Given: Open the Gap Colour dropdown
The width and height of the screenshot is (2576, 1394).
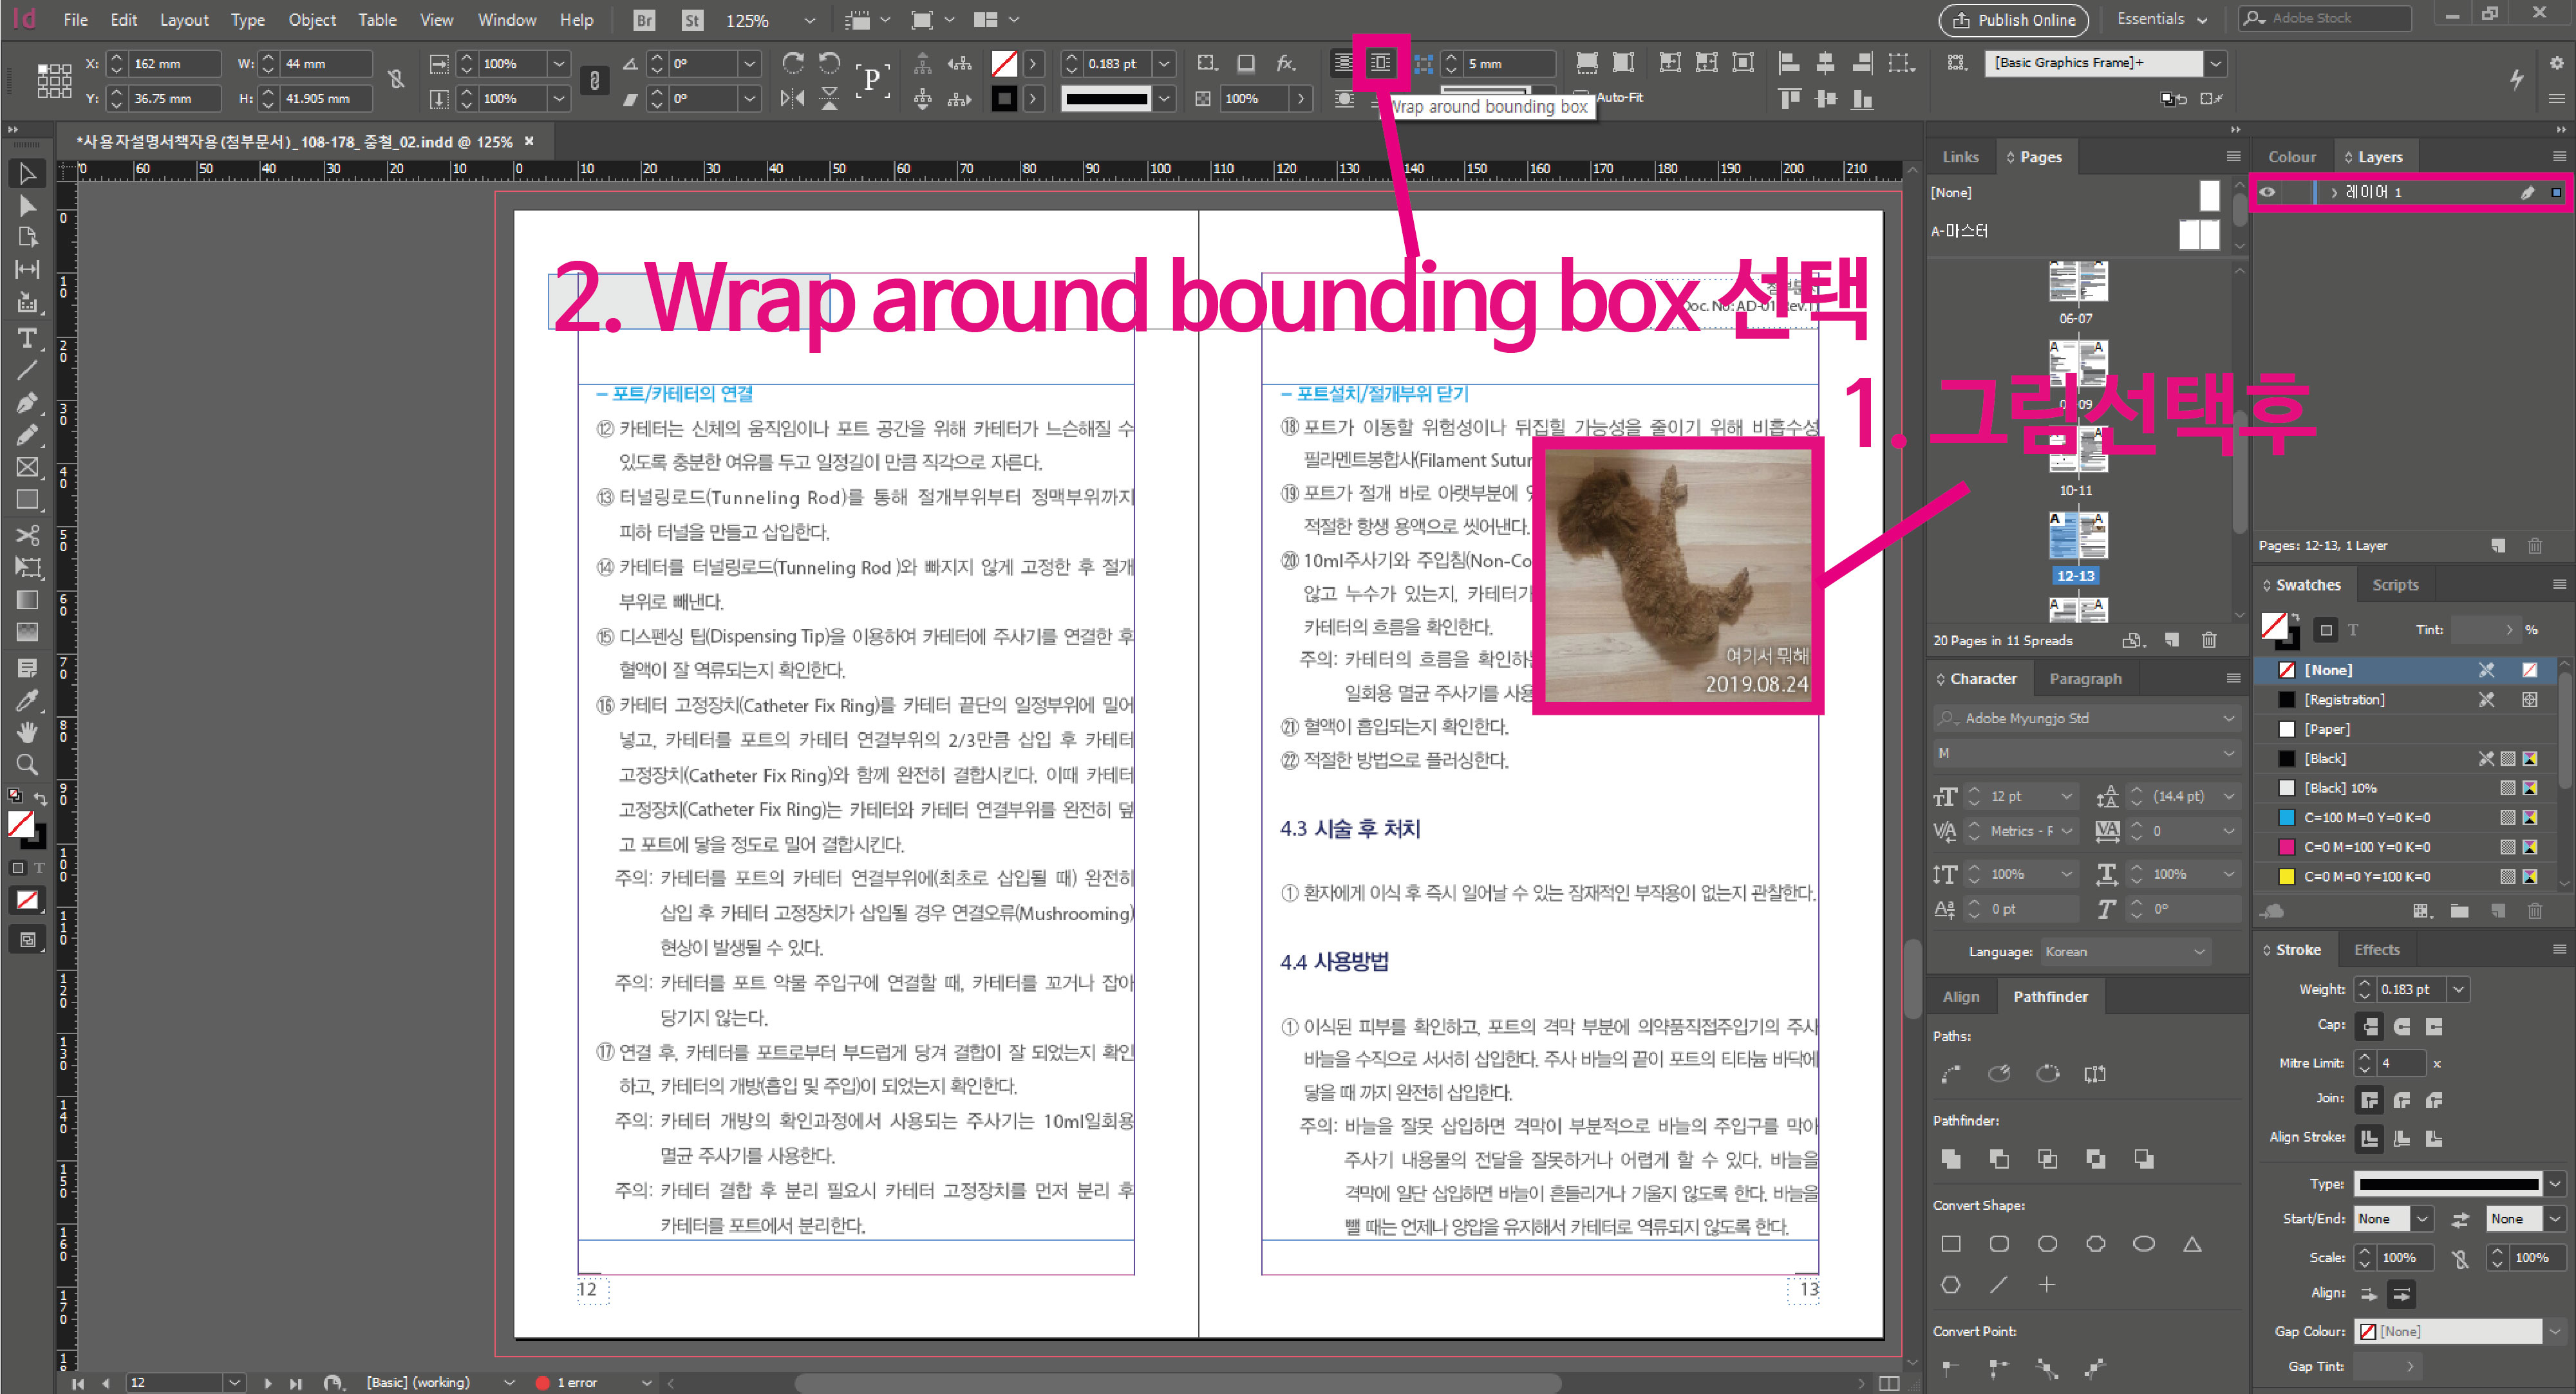Looking at the screenshot, I should 2555,1331.
